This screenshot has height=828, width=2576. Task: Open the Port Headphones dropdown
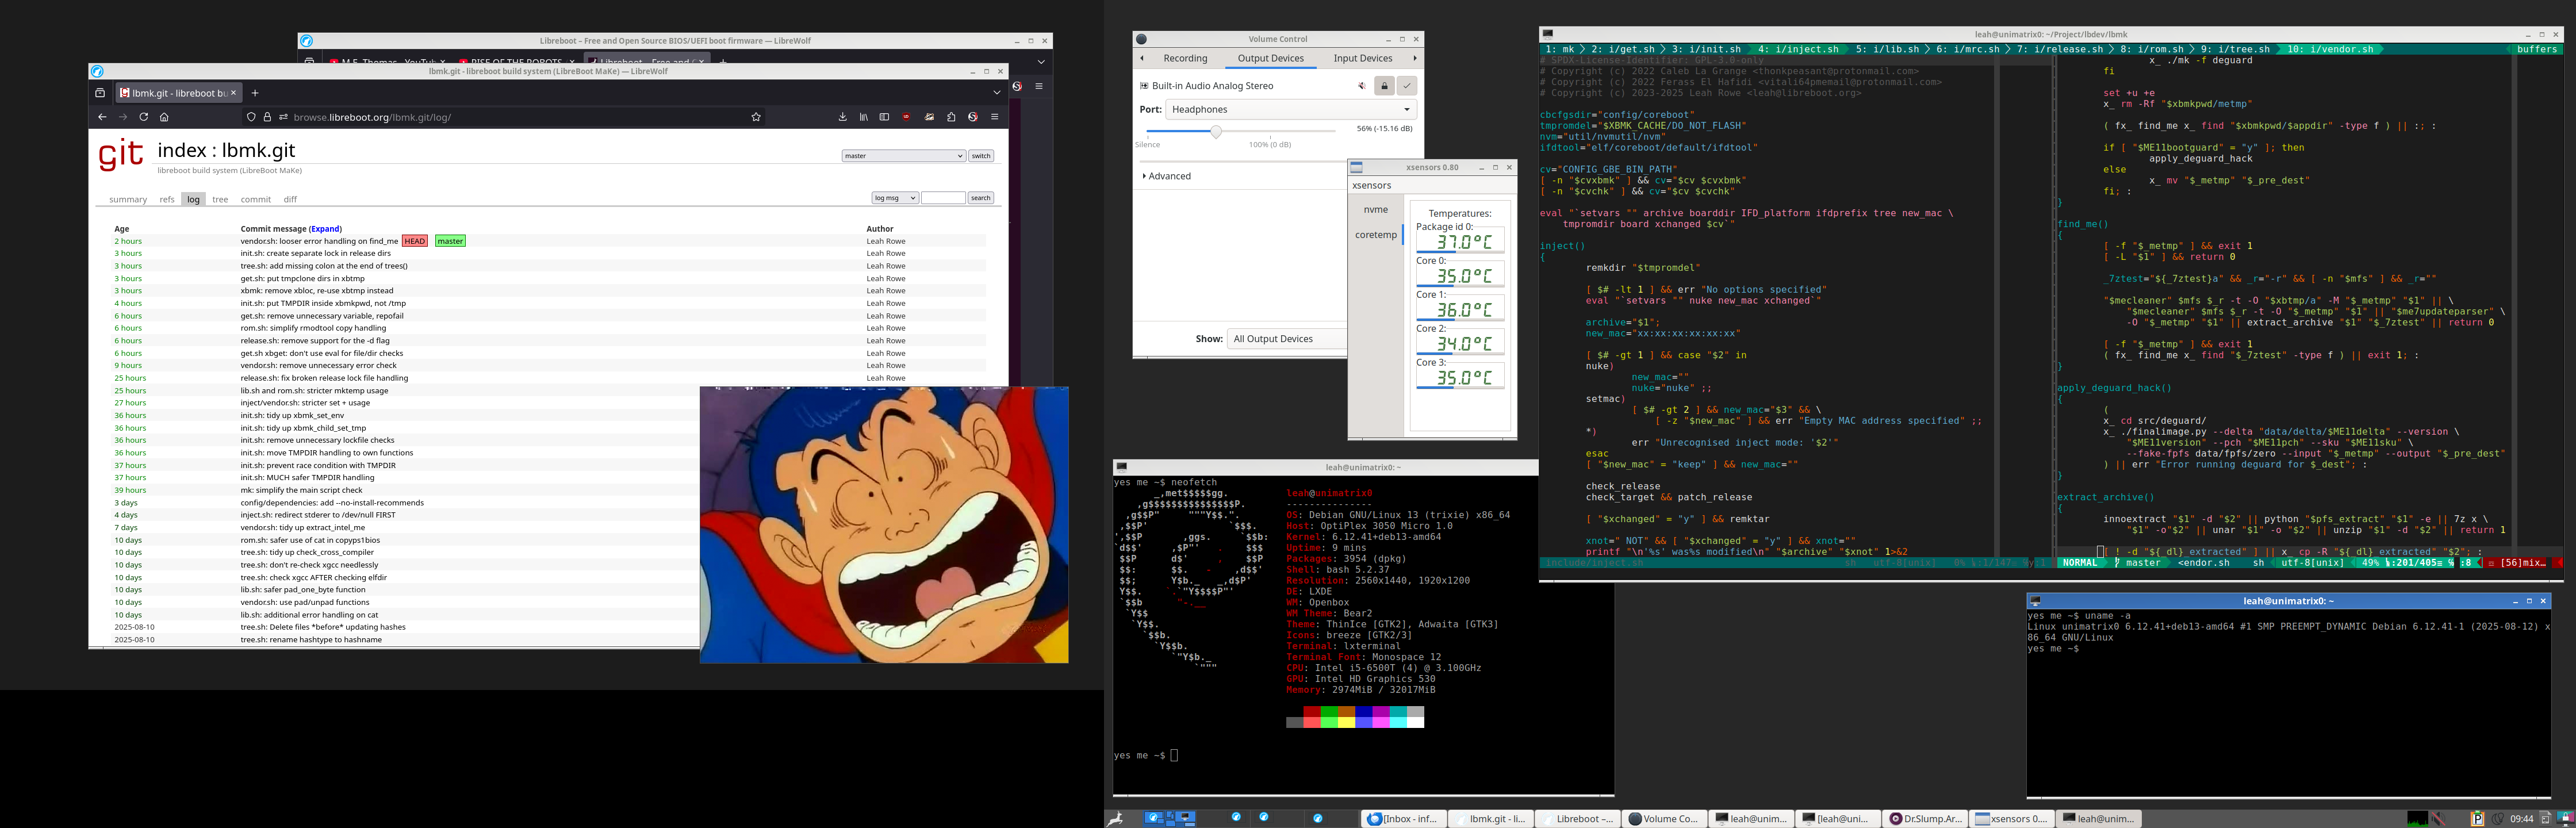coord(1291,109)
